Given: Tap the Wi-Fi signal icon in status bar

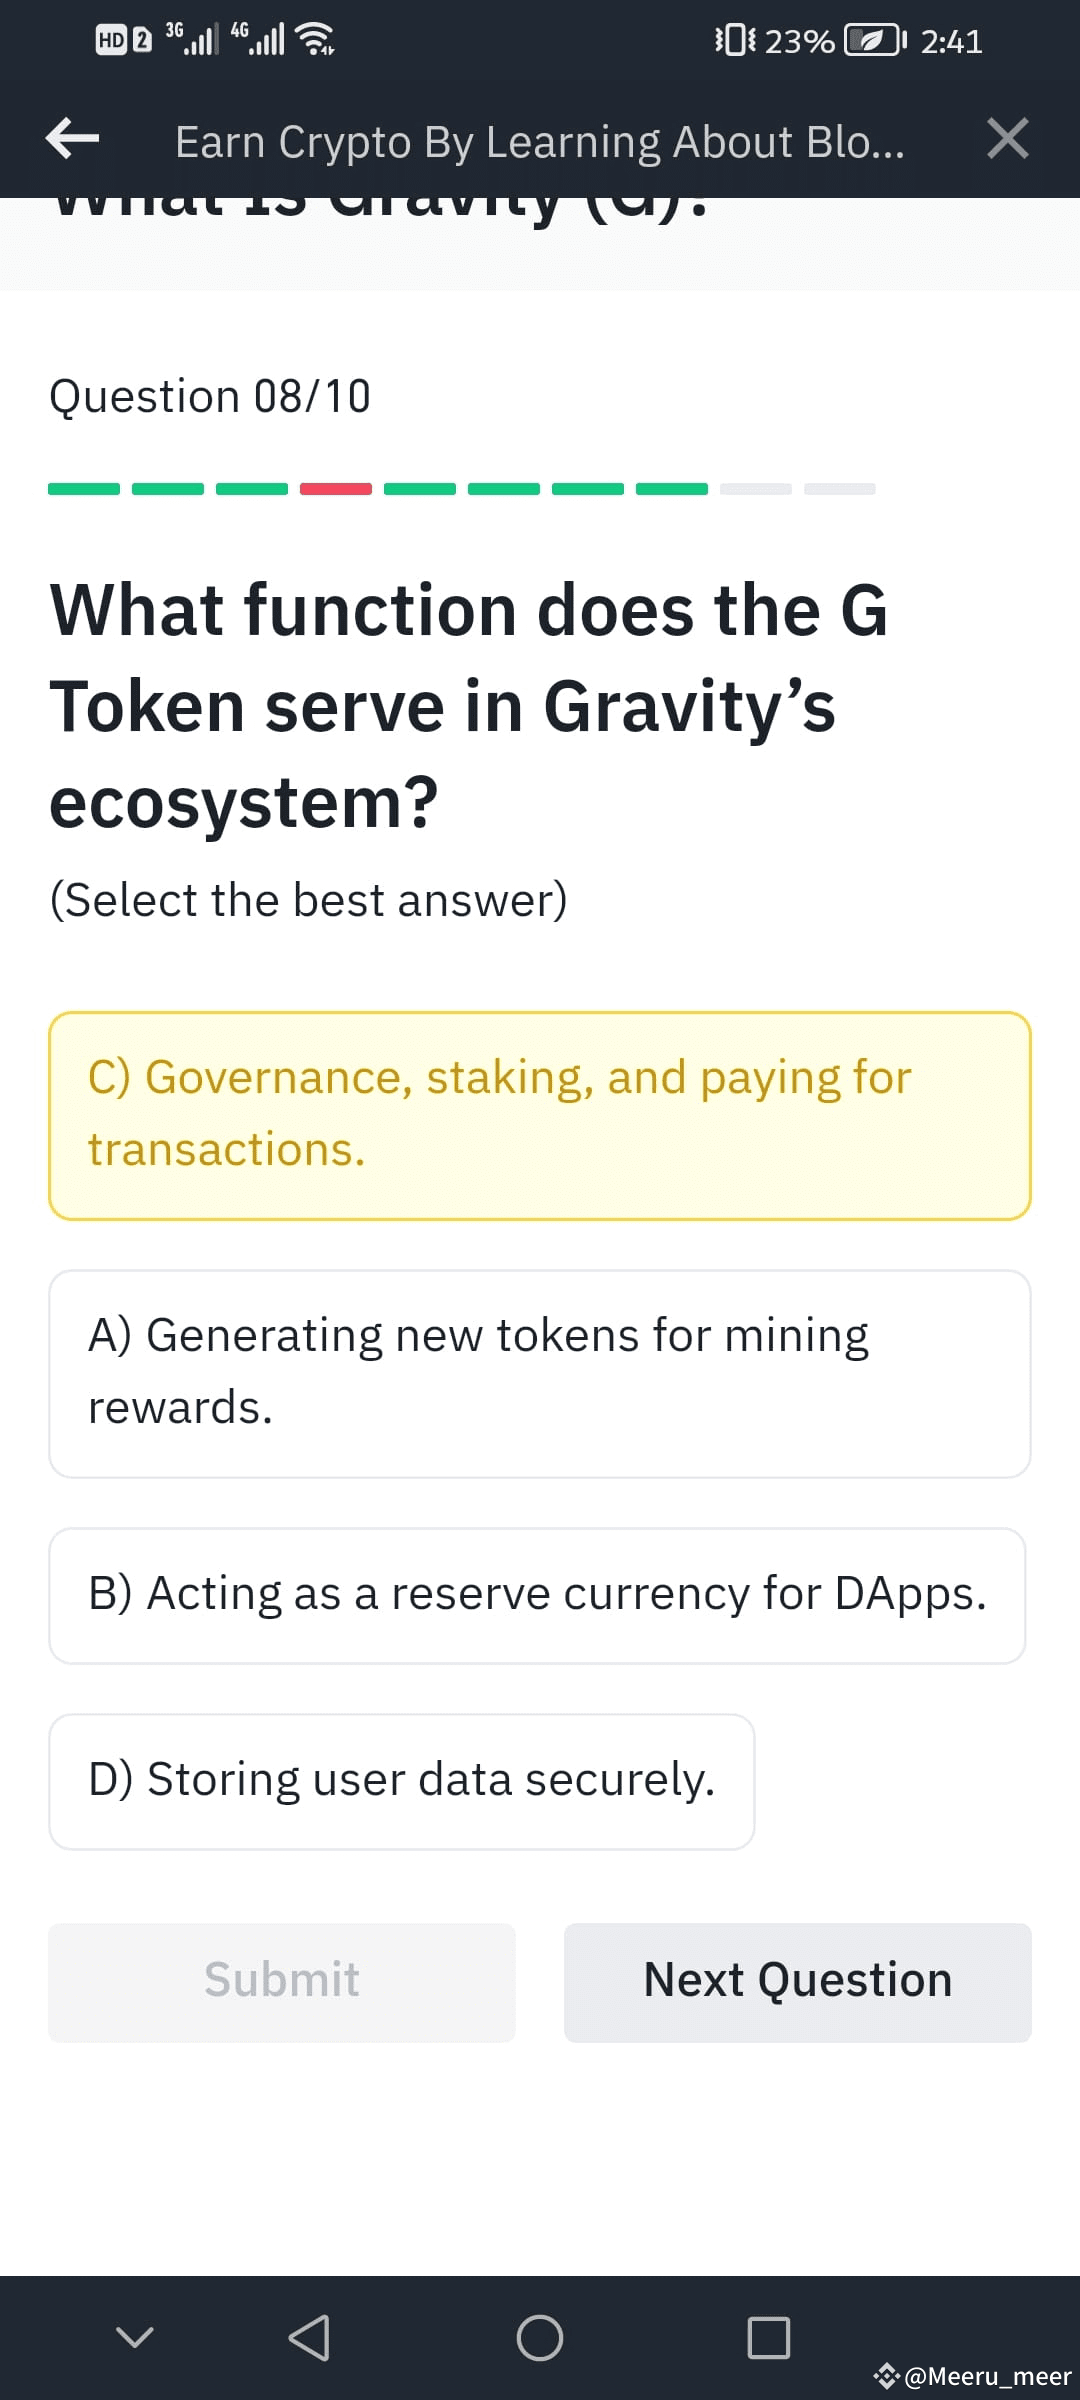Looking at the screenshot, I should click(315, 40).
